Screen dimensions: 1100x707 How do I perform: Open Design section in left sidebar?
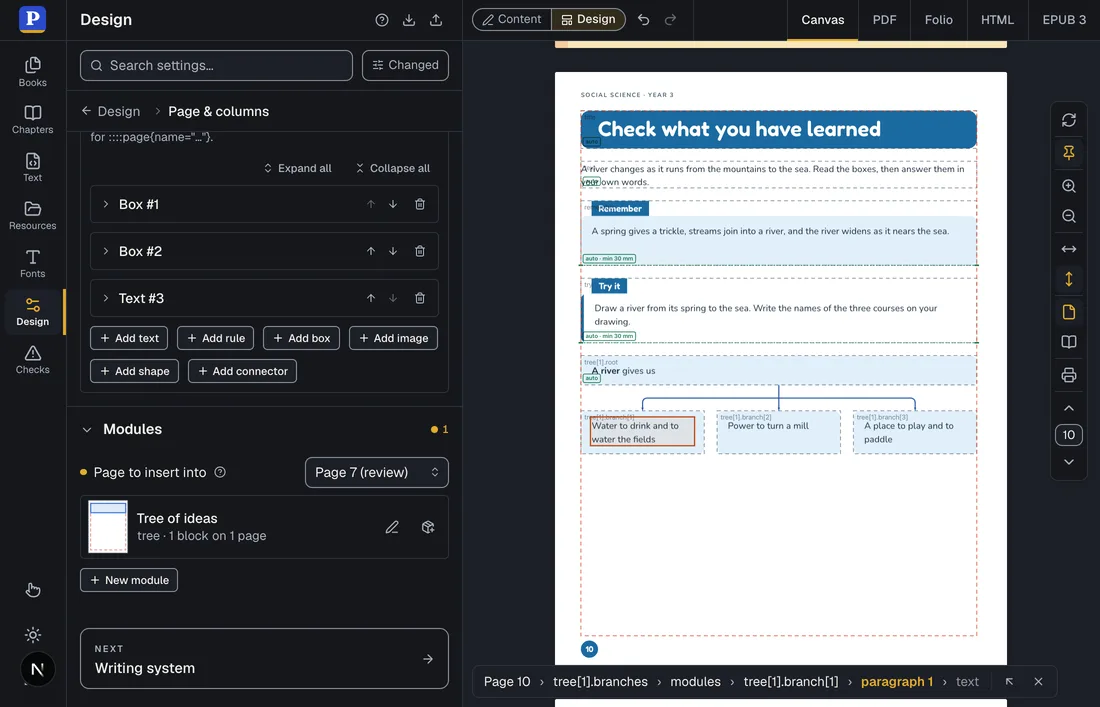pyautogui.click(x=32, y=311)
